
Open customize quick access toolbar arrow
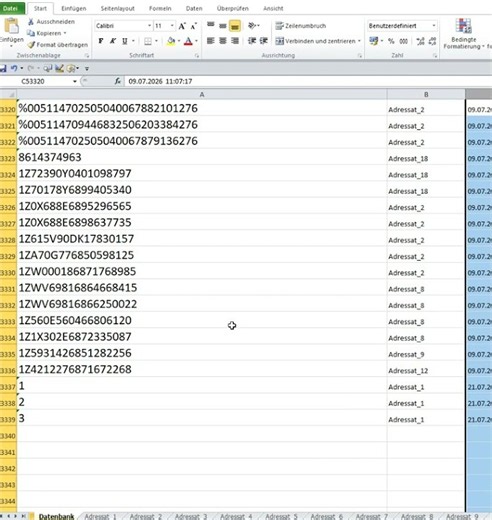(87, 69)
